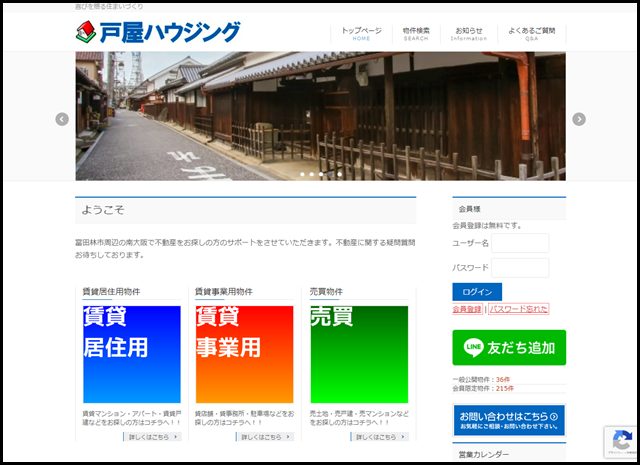Click the 賃貸事業用物件 heading
This screenshot has height=465, width=640.
pos(224,291)
